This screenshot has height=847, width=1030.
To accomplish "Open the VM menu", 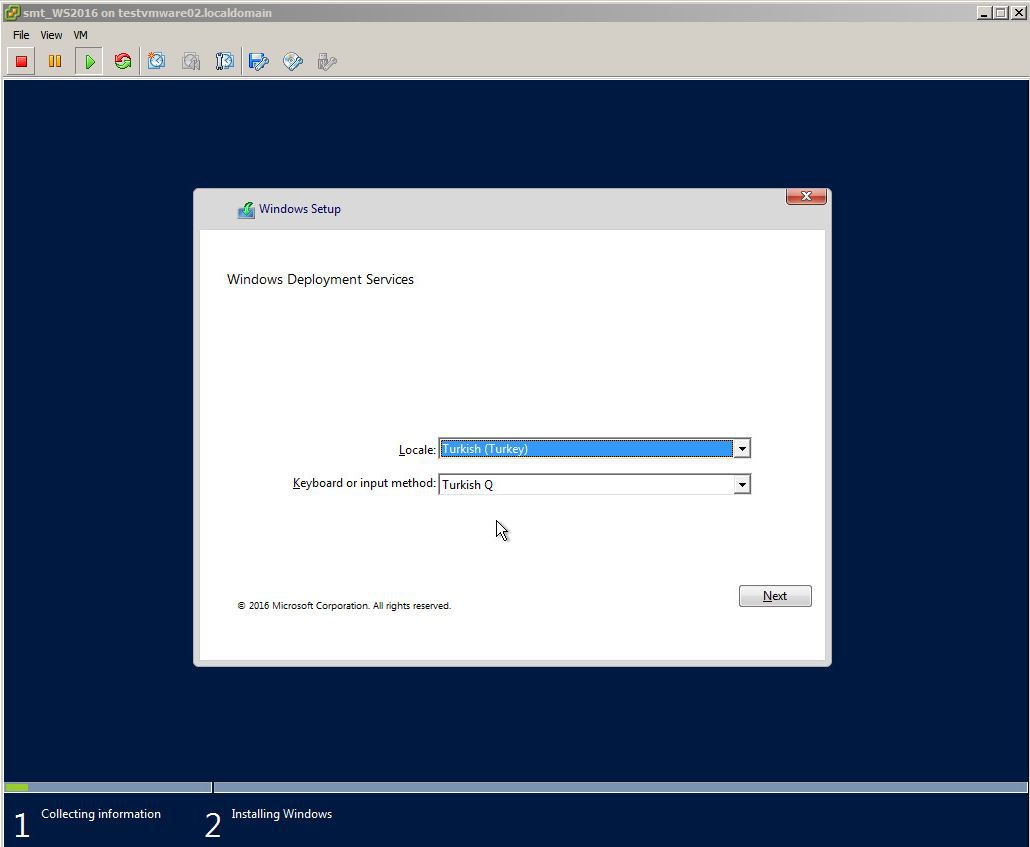I will [x=80, y=34].
